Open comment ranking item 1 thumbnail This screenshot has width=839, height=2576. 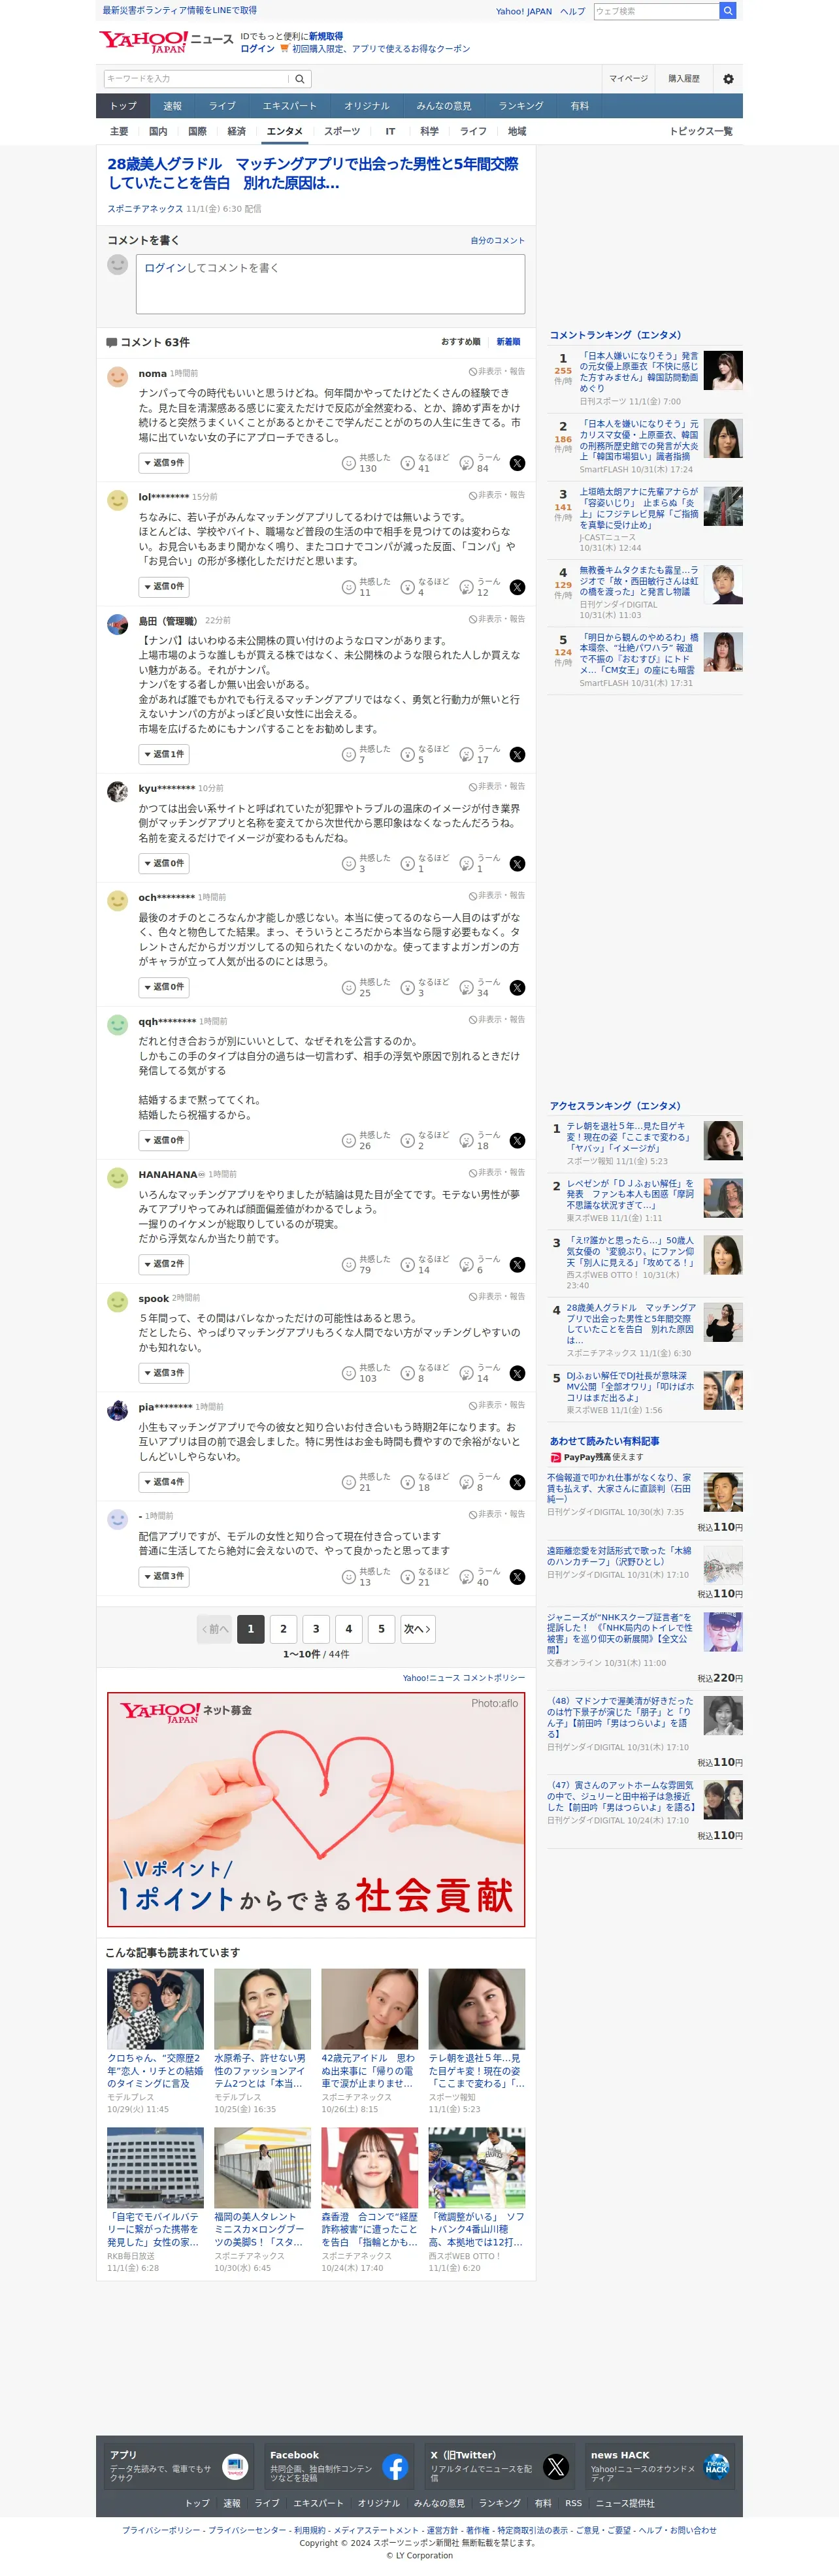[x=723, y=371]
